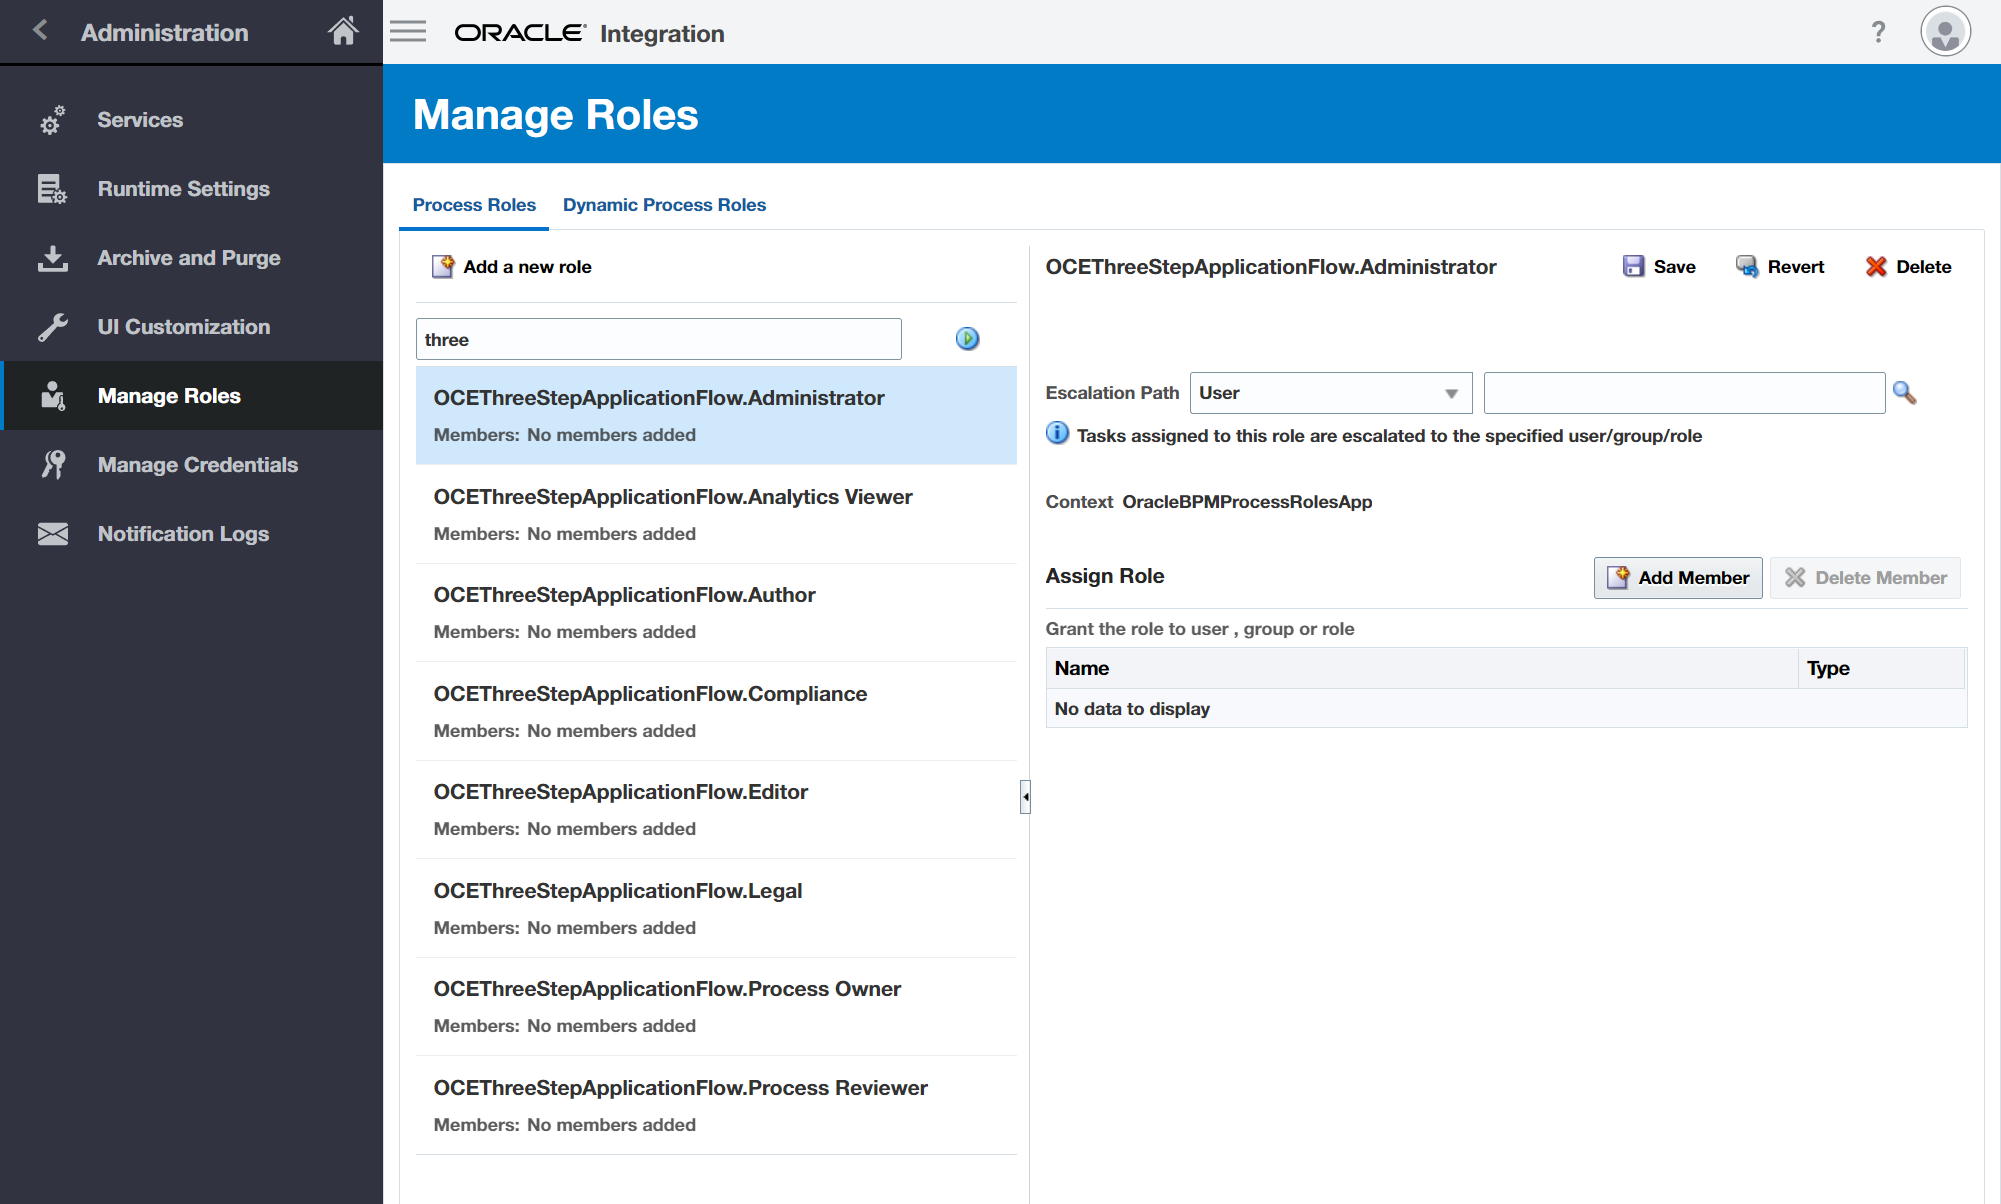Click the Notification Logs envelope icon
Viewport: 2001px width, 1204px height.
pos(52,534)
